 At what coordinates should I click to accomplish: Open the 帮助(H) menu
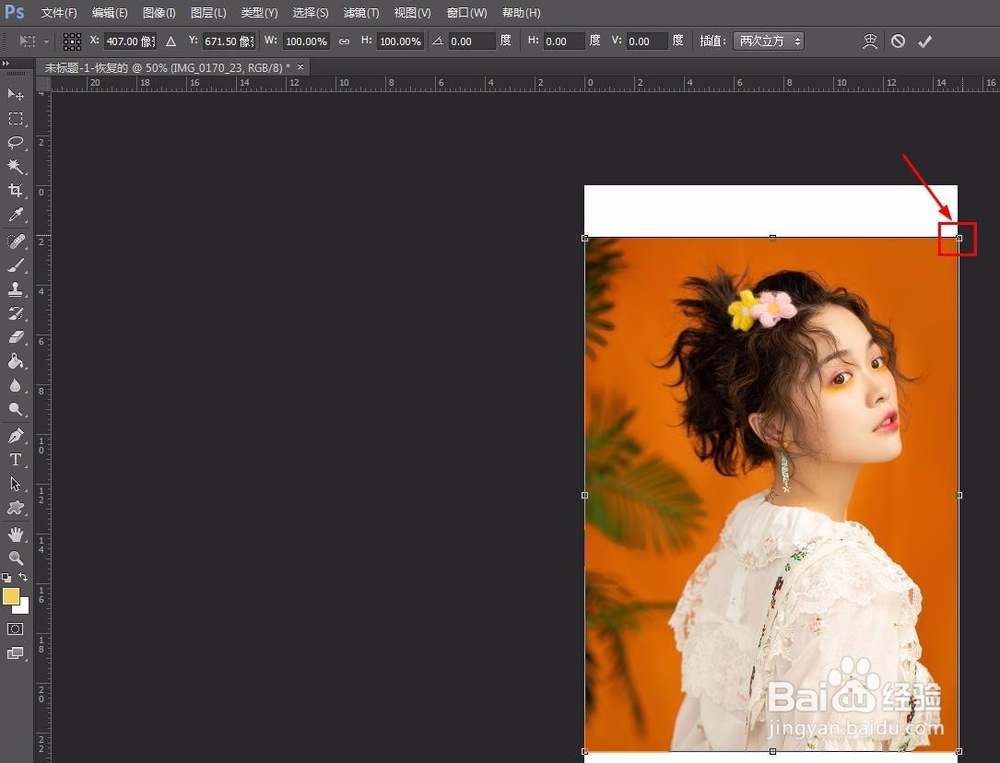click(x=521, y=13)
